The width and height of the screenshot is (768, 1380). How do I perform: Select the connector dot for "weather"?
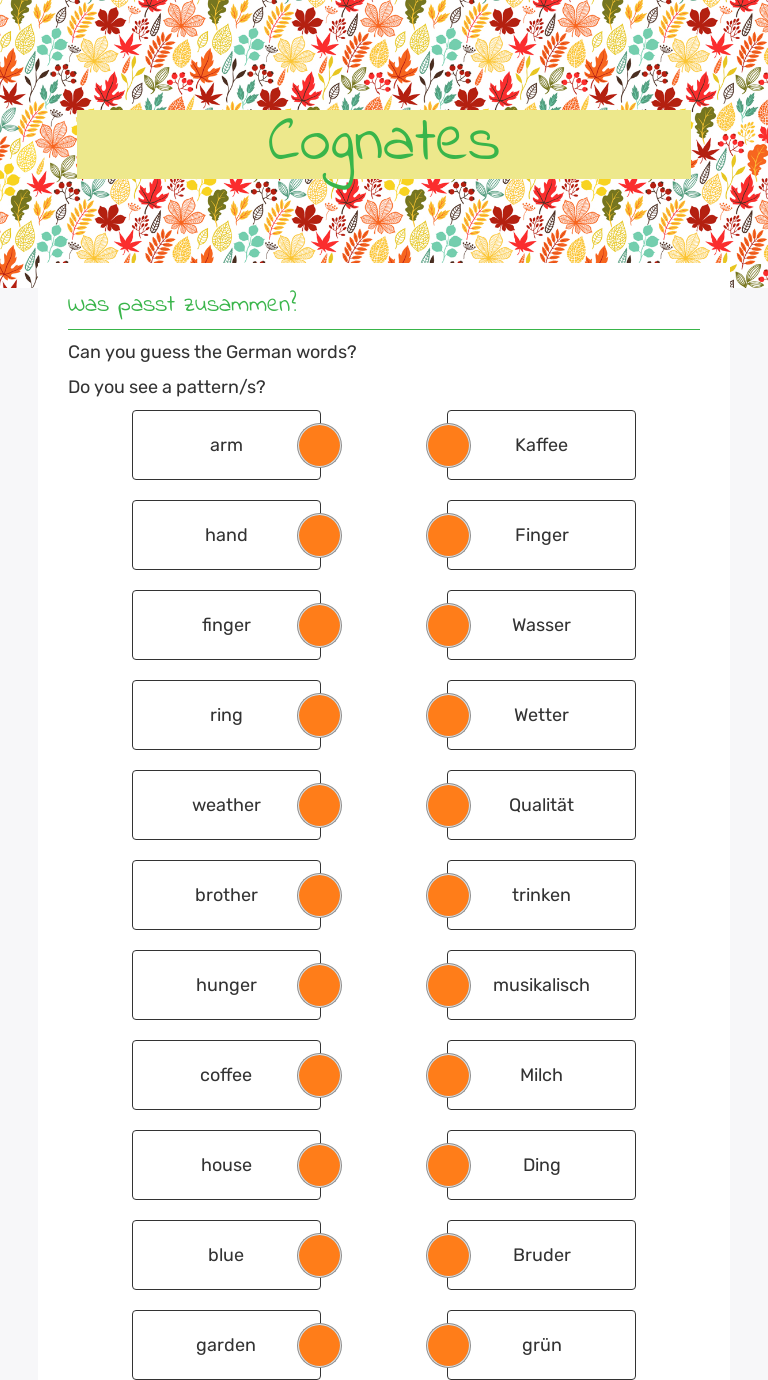pyautogui.click(x=319, y=805)
